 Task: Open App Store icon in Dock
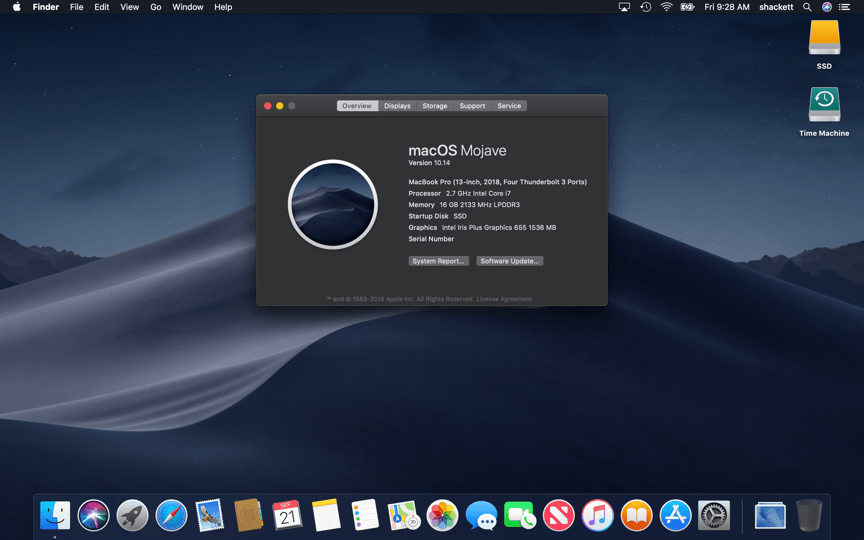(675, 515)
